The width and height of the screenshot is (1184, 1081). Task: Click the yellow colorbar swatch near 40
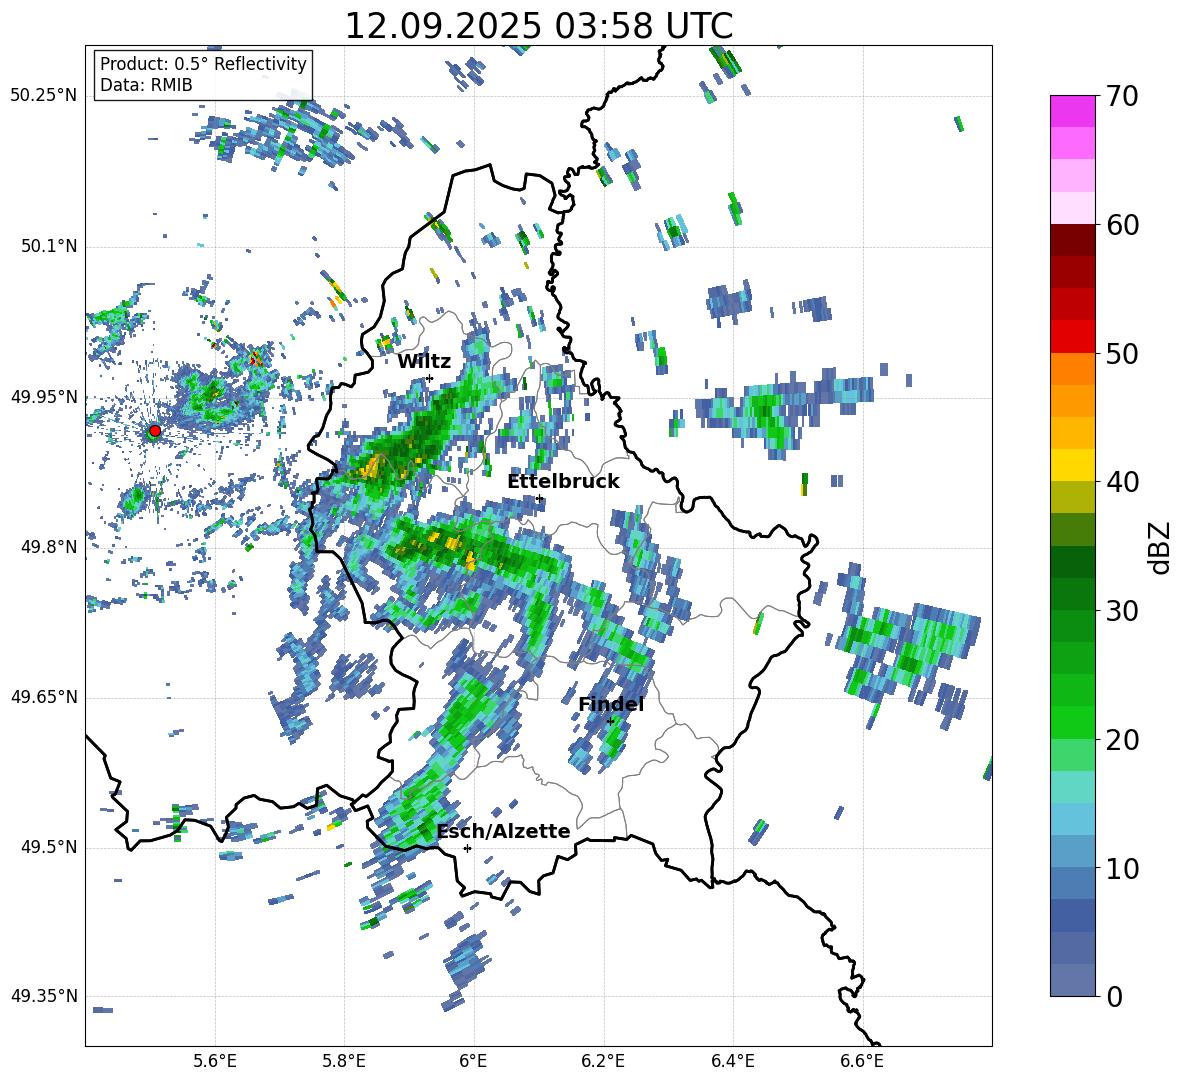click(x=1072, y=465)
